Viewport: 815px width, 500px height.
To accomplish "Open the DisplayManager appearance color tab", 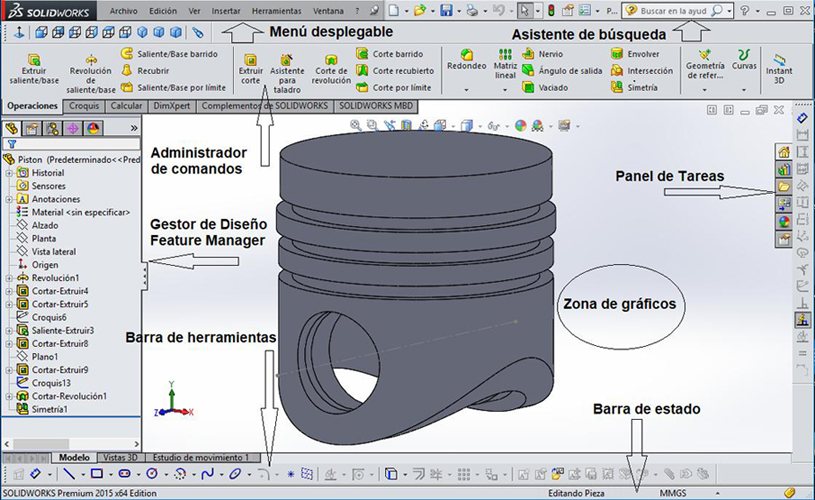I will pyautogui.click(x=92, y=128).
